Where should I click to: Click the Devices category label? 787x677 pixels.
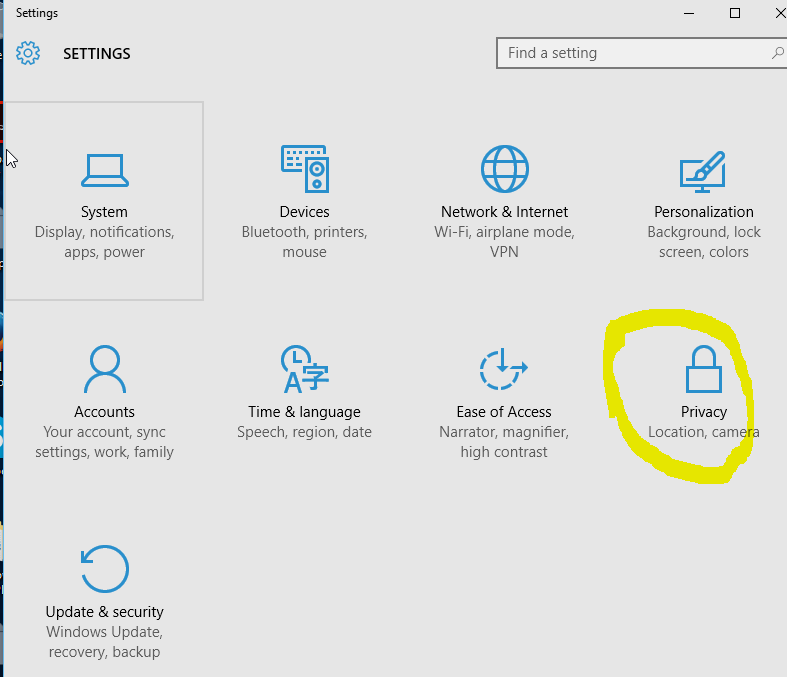click(304, 212)
